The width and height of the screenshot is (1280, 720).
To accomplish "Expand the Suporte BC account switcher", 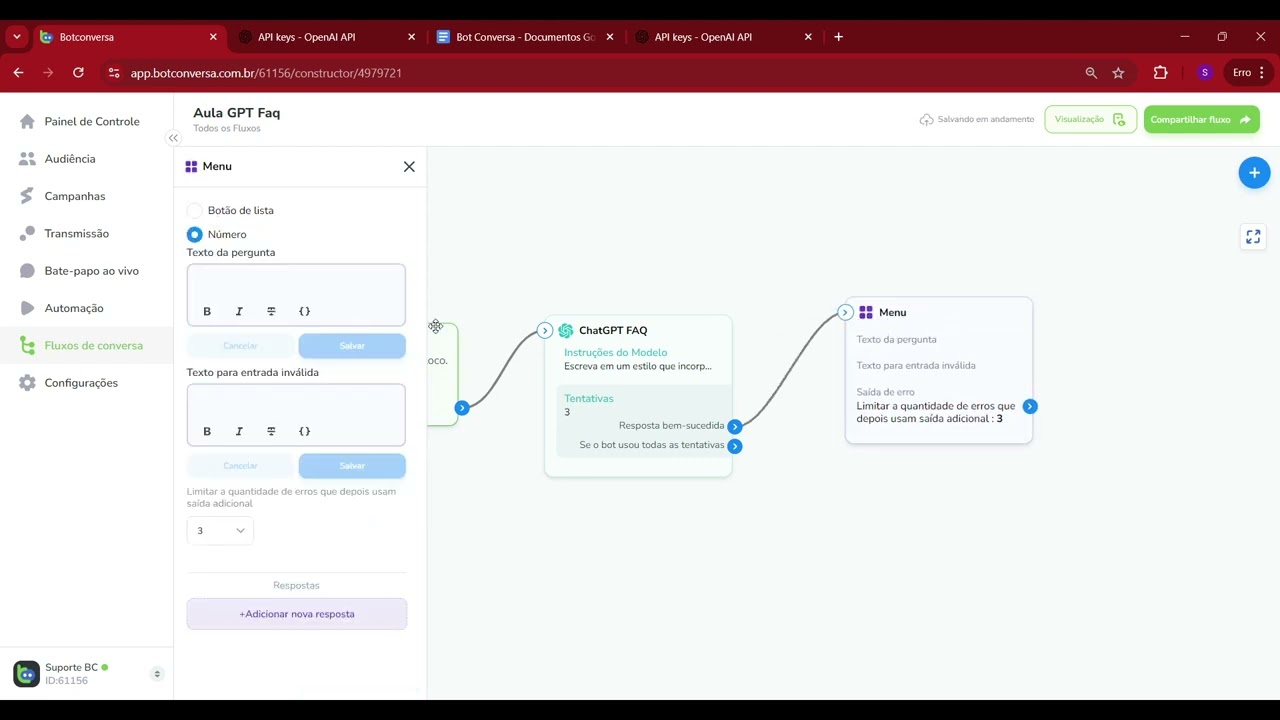I will click(x=157, y=674).
